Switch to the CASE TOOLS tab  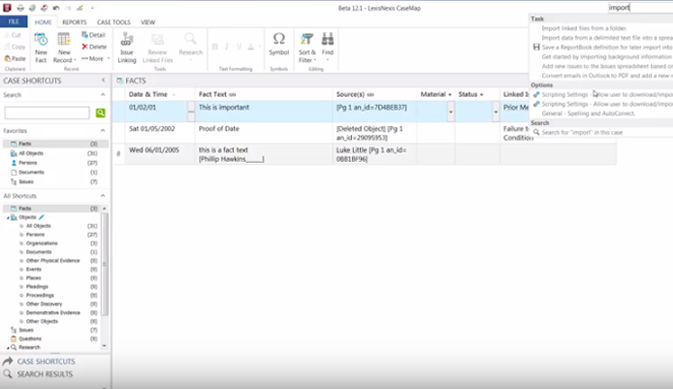(114, 22)
